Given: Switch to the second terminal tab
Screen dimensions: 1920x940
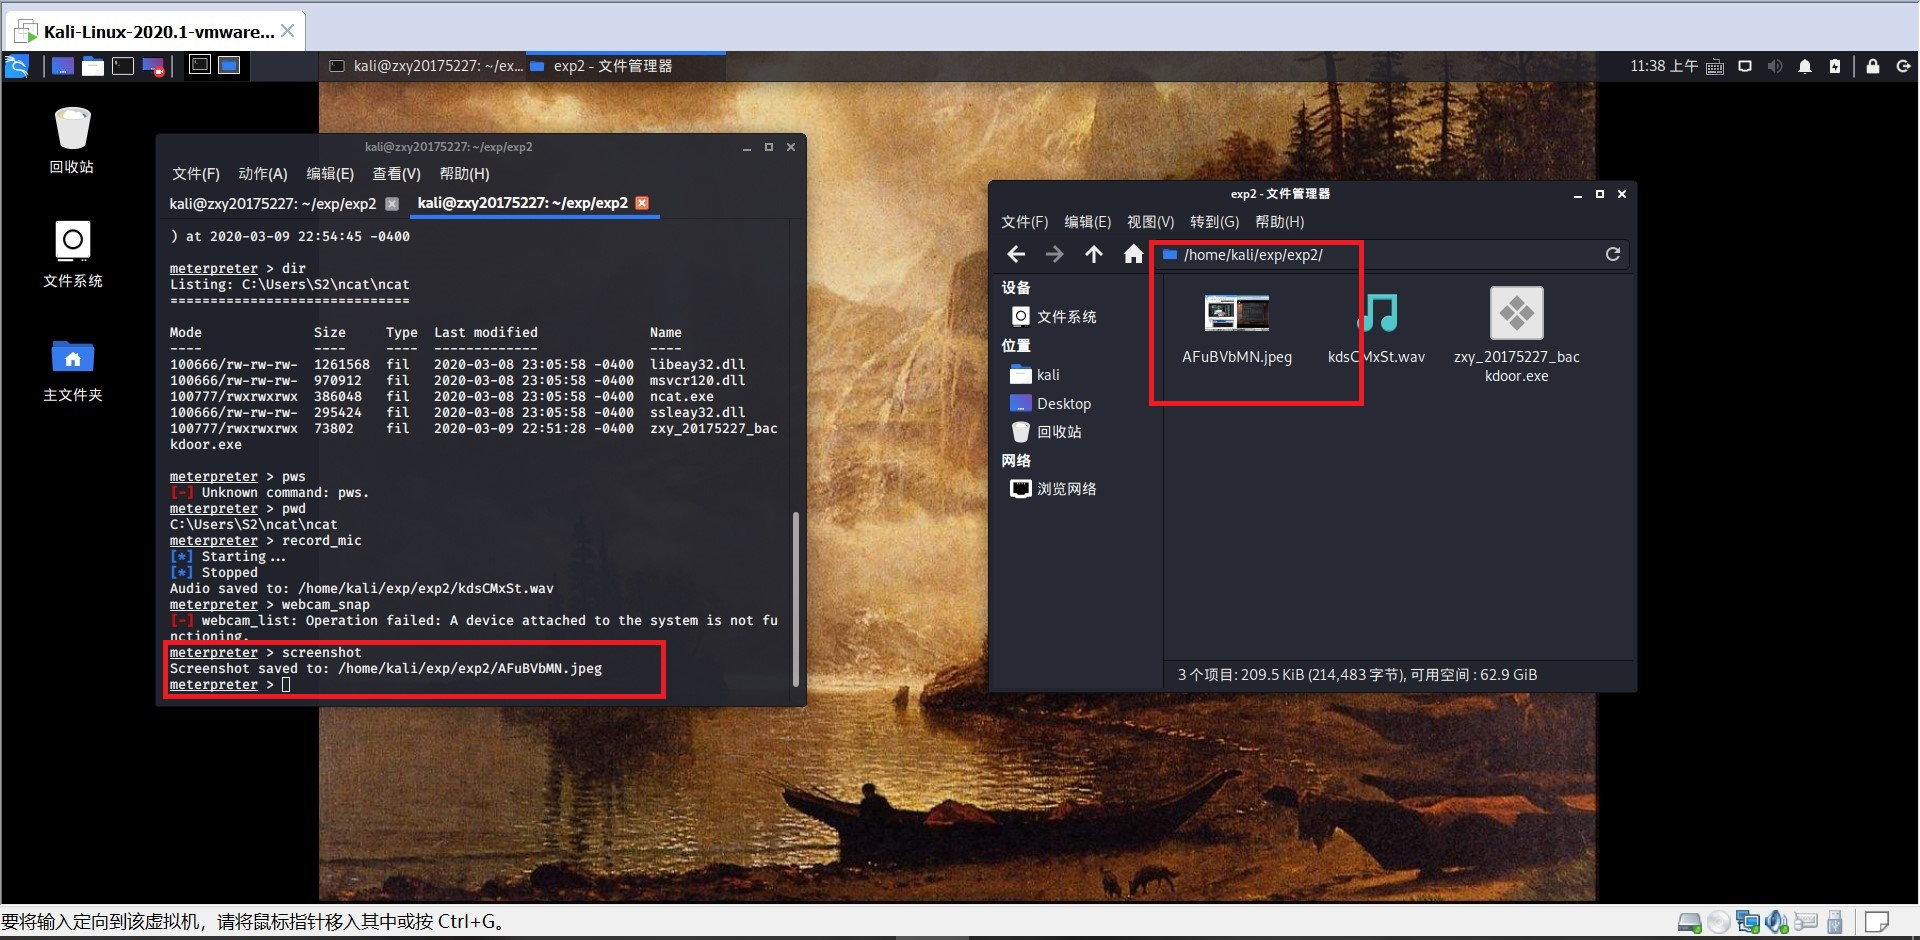Looking at the screenshot, I should click(x=523, y=203).
